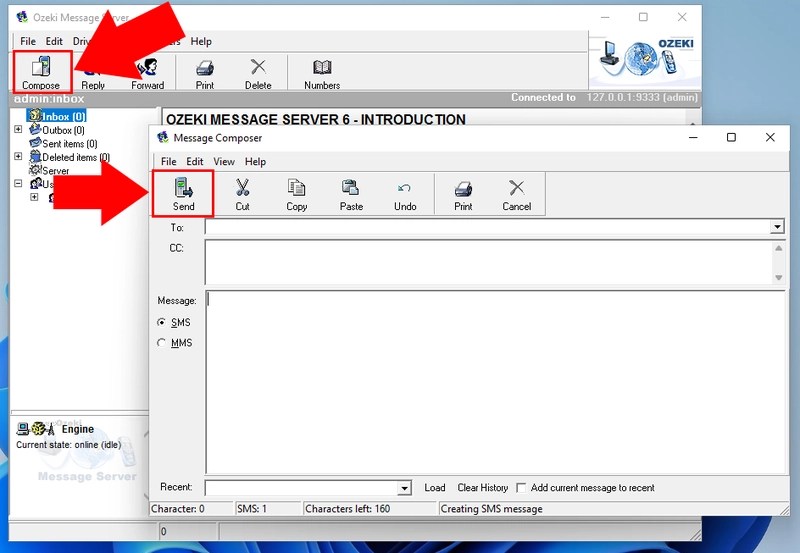Image resolution: width=800 pixels, height=553 pixels.
Task: Expand the child node under Users
Action: pos(34,196)
